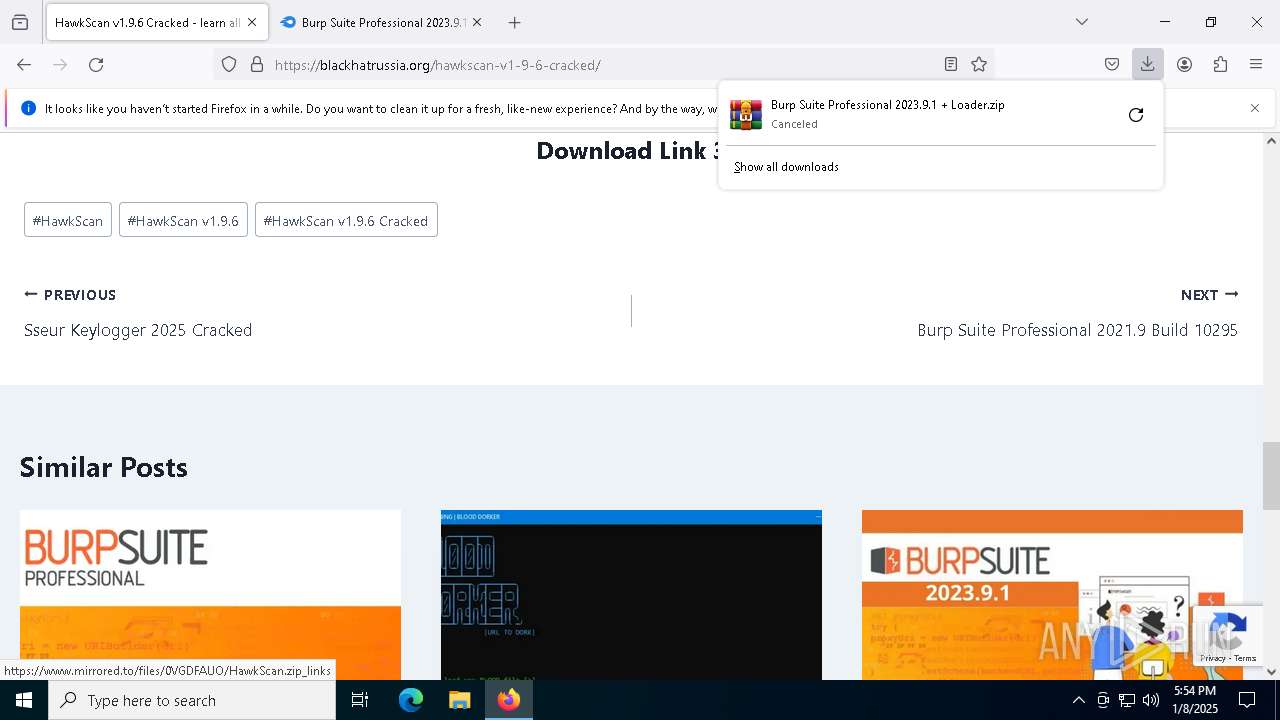Screen dimensions: 1280x720
Task: Go to previous post Sseur Keylogger 2025 Cracked
Action: point(138,330)
